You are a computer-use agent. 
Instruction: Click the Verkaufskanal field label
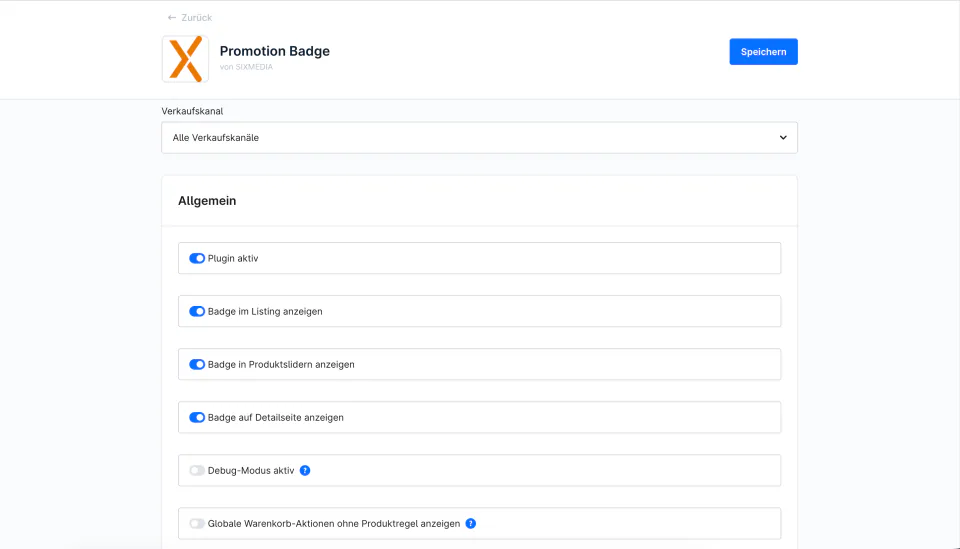tap(192, 111)
